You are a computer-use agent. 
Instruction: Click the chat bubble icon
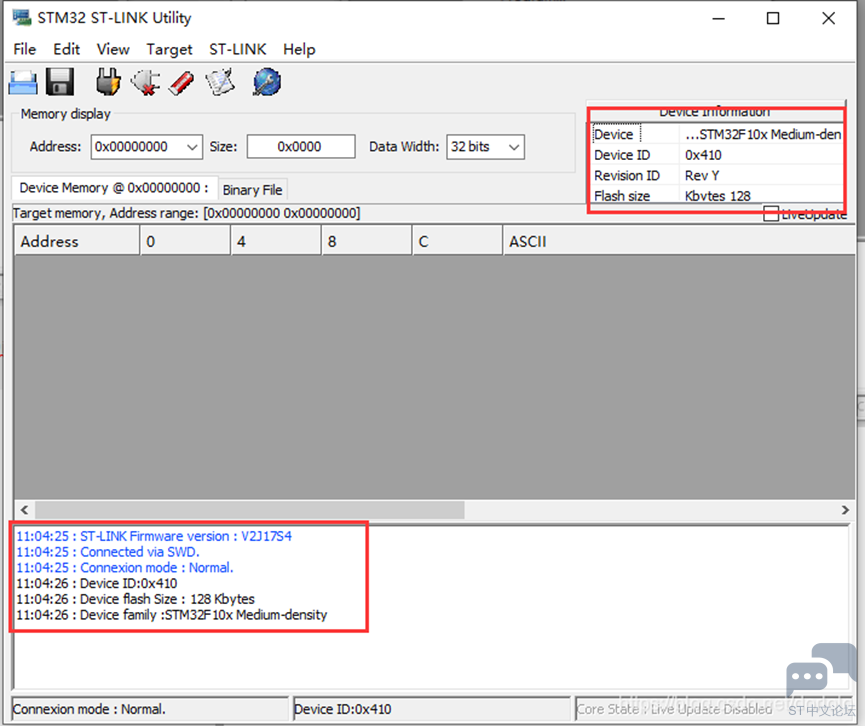820,670
